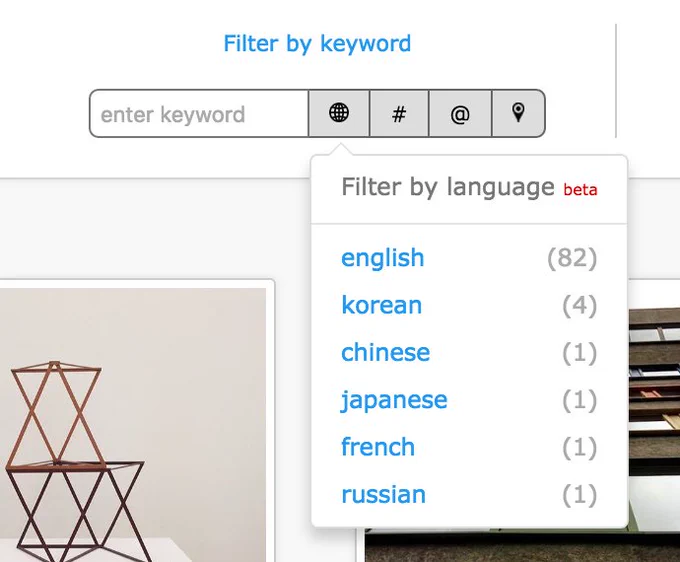Select the hashtag filter icon
The width and height of the screenshot is (680, 562).
click(399, 114)
